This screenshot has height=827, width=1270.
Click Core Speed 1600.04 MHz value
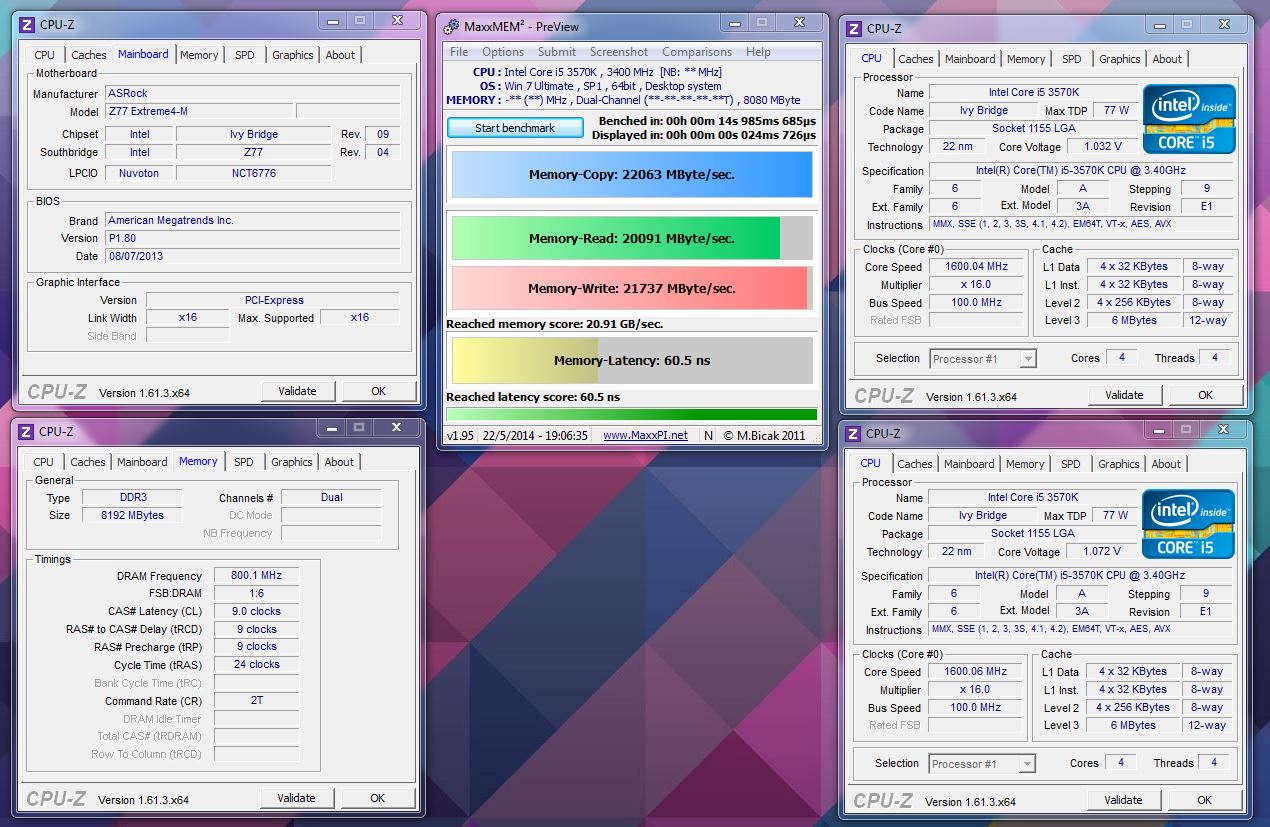pos(976,267)
